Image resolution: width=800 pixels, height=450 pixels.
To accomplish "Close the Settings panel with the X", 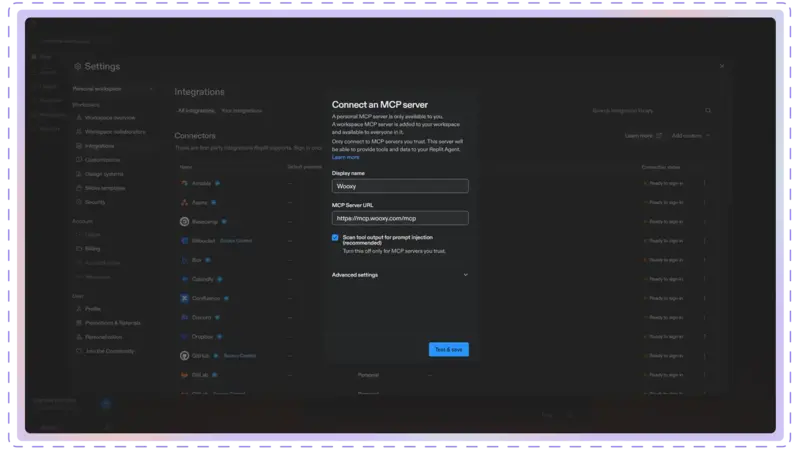I will tap(721, 66).
